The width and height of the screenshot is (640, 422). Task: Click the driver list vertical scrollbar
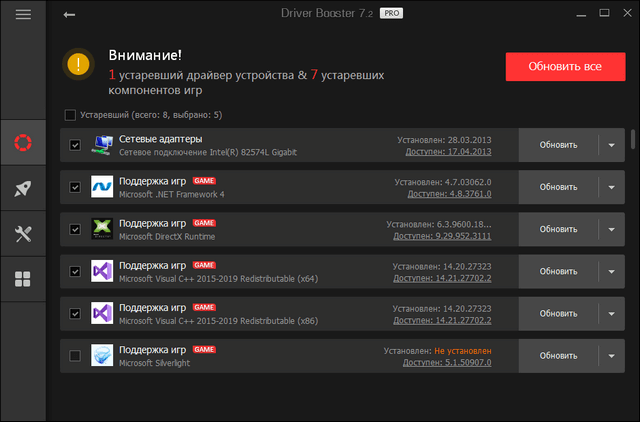pos(633,139)
